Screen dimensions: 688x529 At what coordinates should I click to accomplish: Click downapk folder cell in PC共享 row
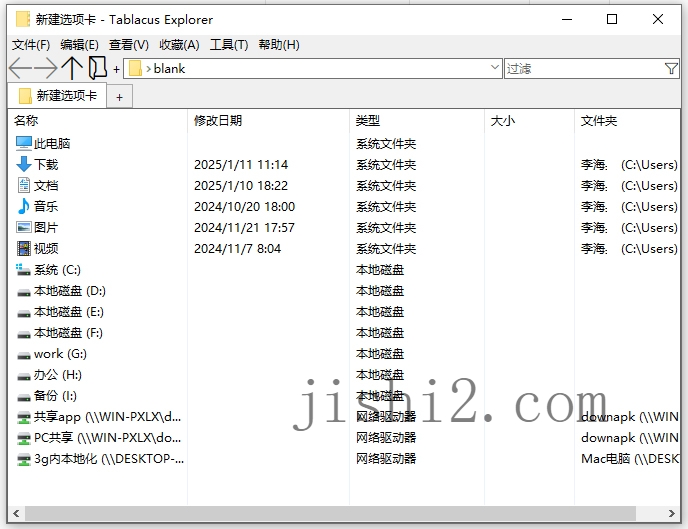point(630,438)
